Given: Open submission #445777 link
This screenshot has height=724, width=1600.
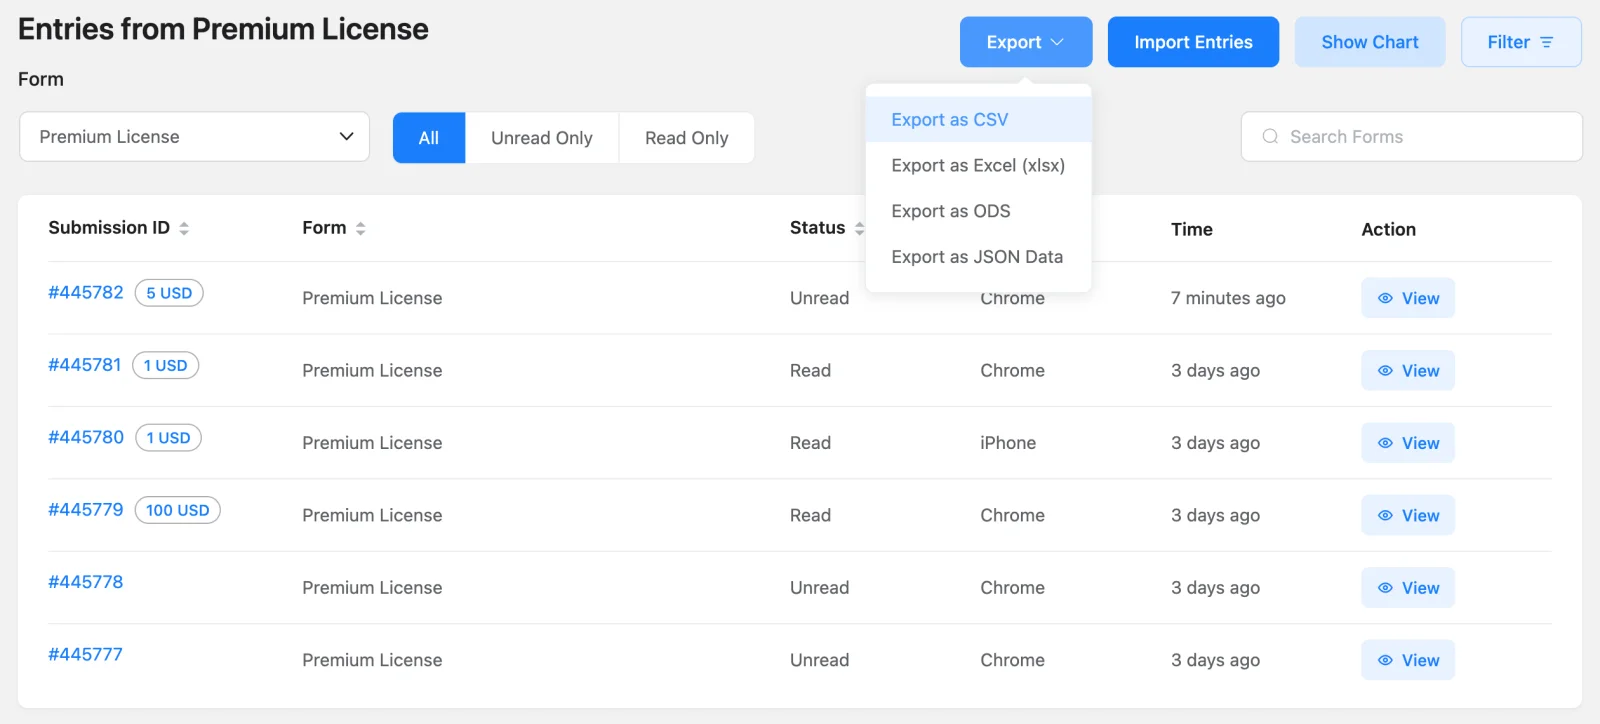Looking at the screenshot, I should pos(86,655).
